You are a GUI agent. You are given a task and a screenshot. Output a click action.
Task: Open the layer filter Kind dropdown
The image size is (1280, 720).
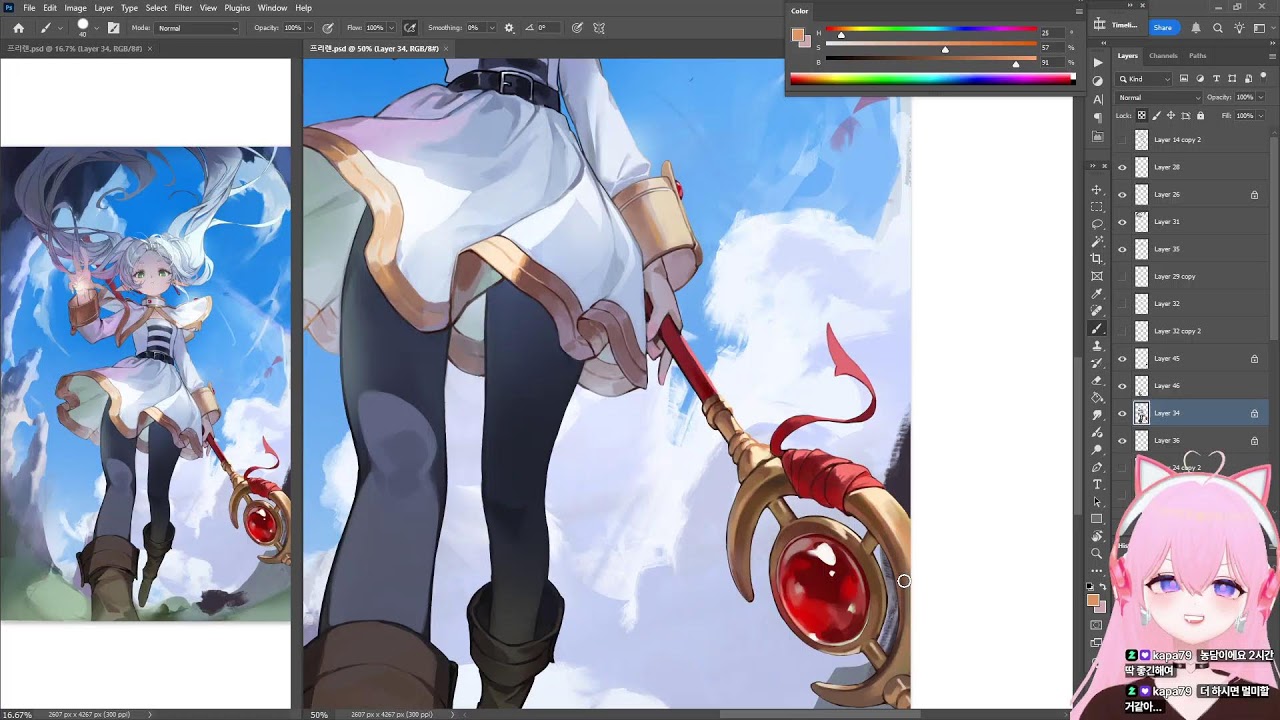pos(1144,78)
